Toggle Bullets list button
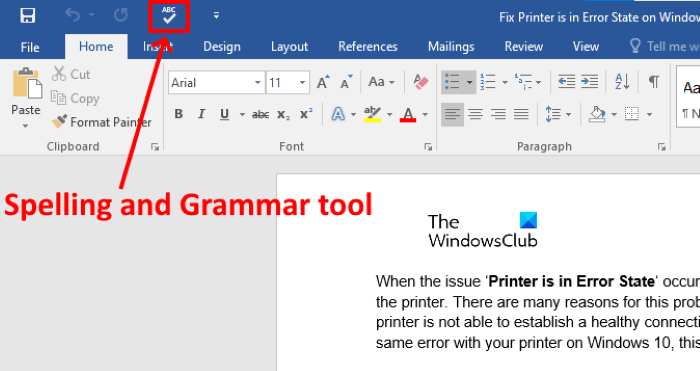Viewport: 700px width, 371px height. pyautogui.click(x=453, y=82)
